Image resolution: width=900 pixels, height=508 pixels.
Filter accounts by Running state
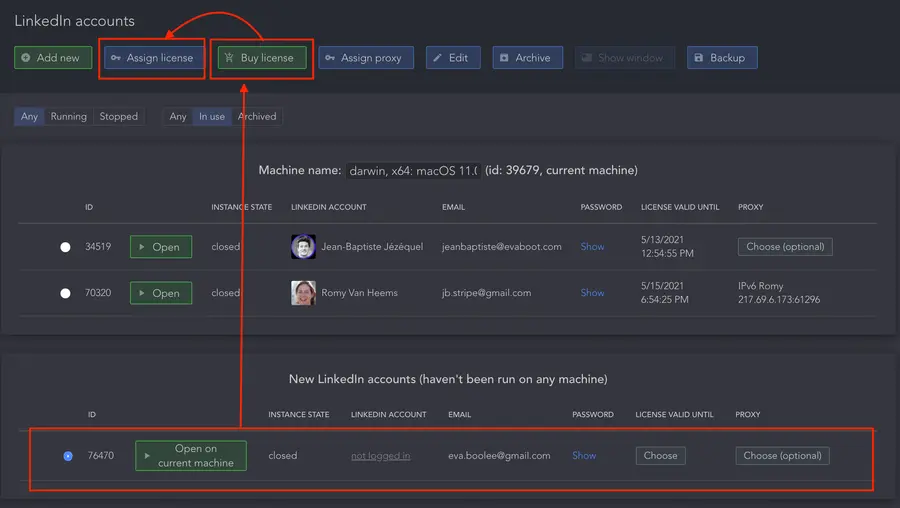[68, 117]
